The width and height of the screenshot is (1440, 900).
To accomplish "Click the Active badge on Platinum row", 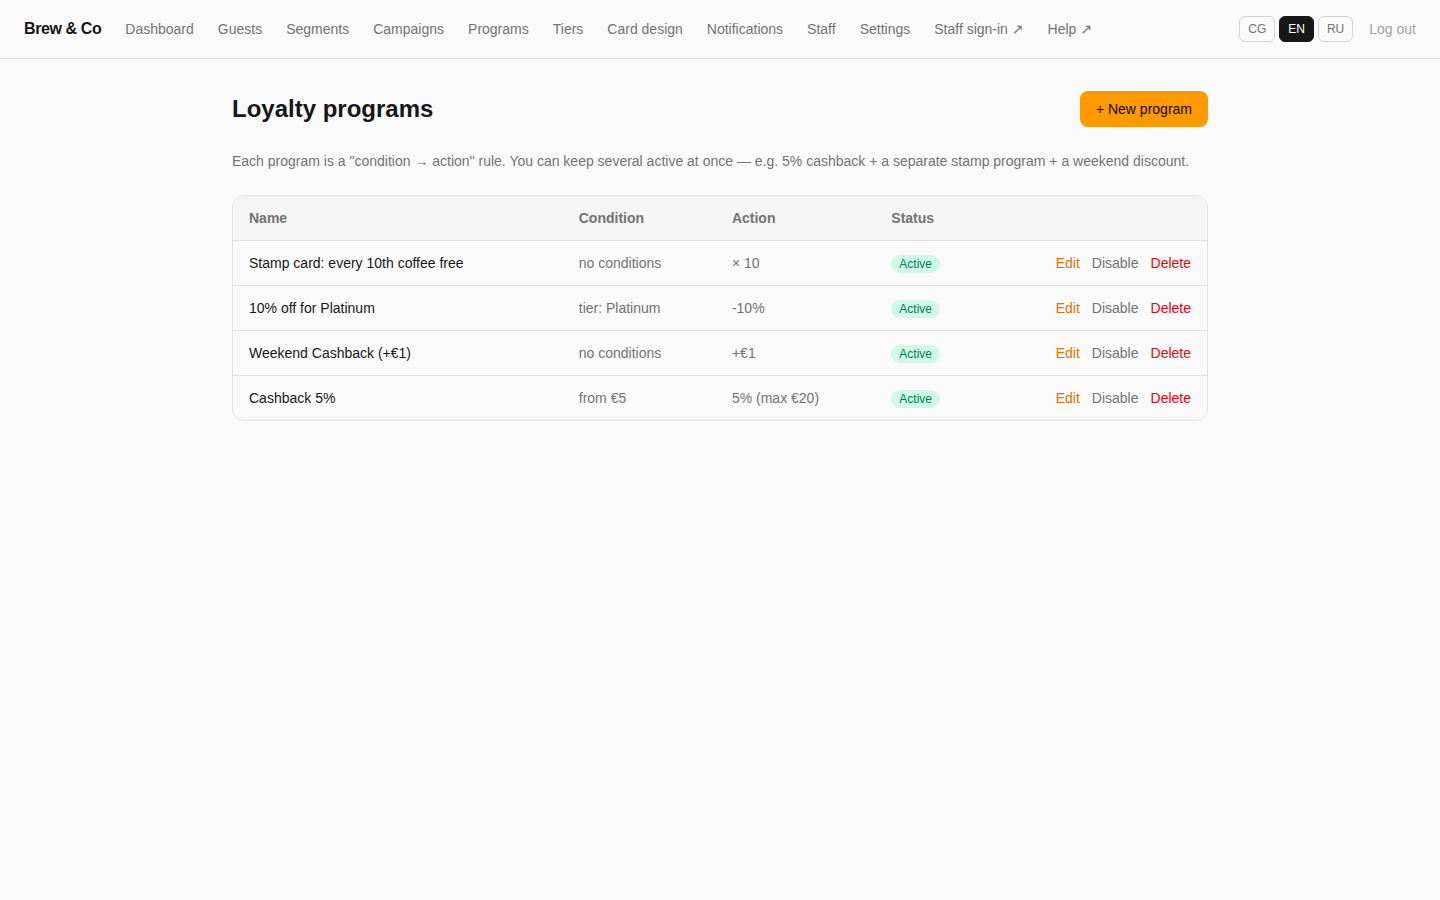I will pos(915,309).
